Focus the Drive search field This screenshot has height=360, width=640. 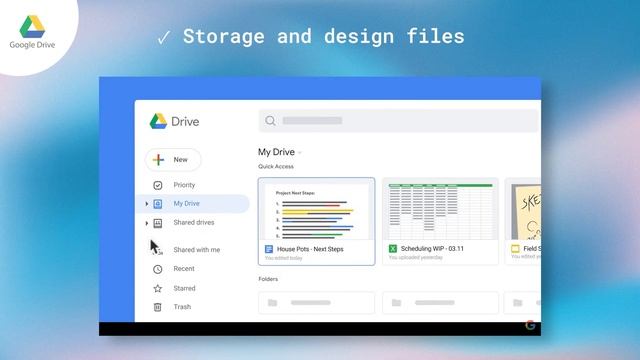(x=400, y=121)
